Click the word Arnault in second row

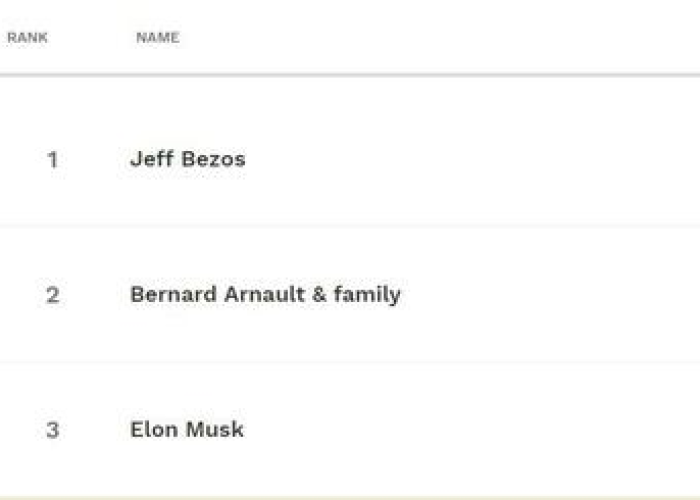click(x=265, y=294)
